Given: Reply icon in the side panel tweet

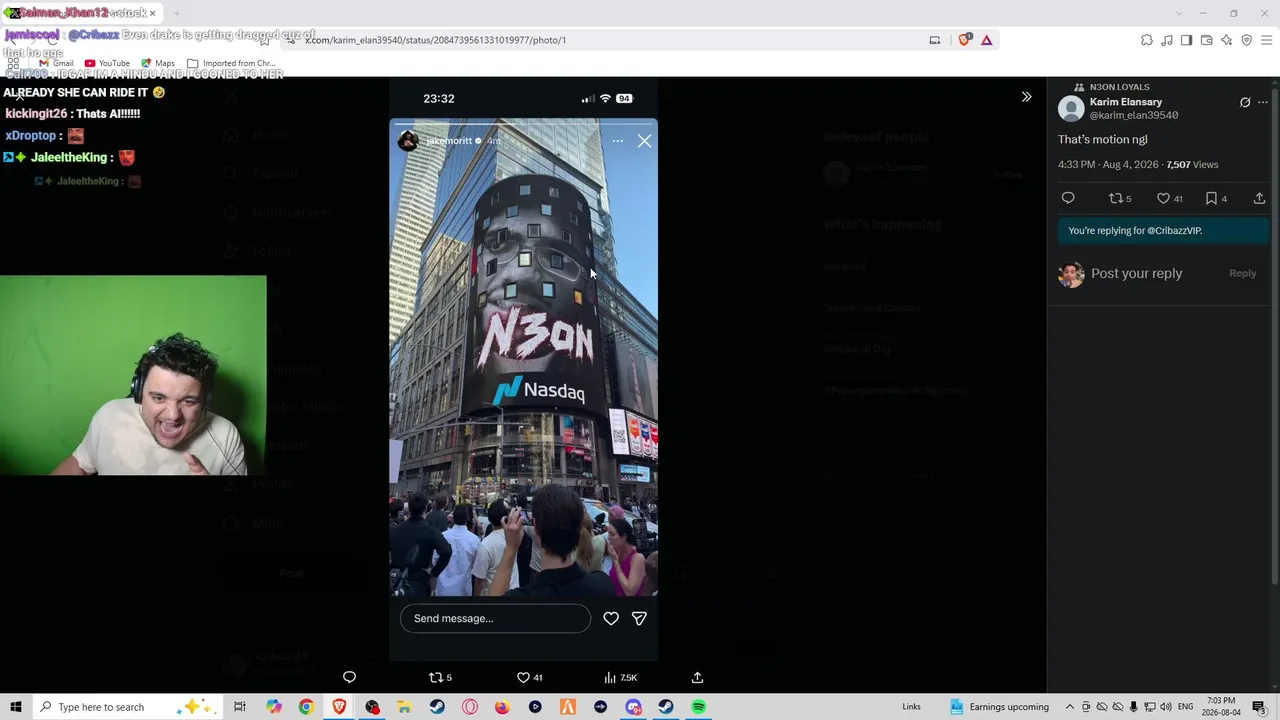Looking at the screenshot, I should click(x=1068, y=198).
